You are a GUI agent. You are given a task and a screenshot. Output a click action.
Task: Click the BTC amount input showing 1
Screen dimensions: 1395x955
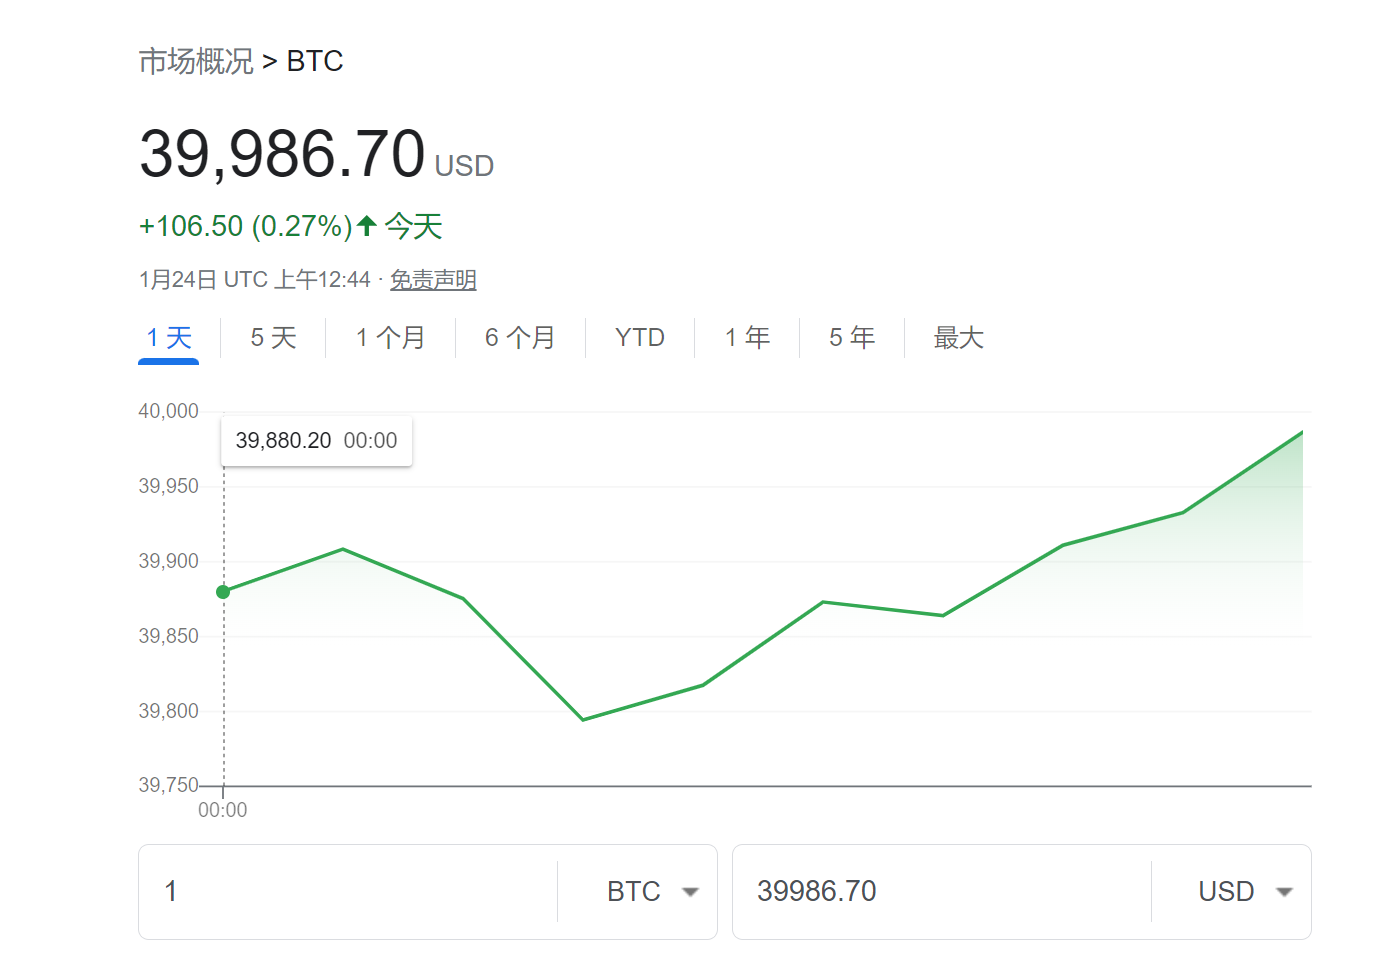pyautogui.click(x=300, y=891)
